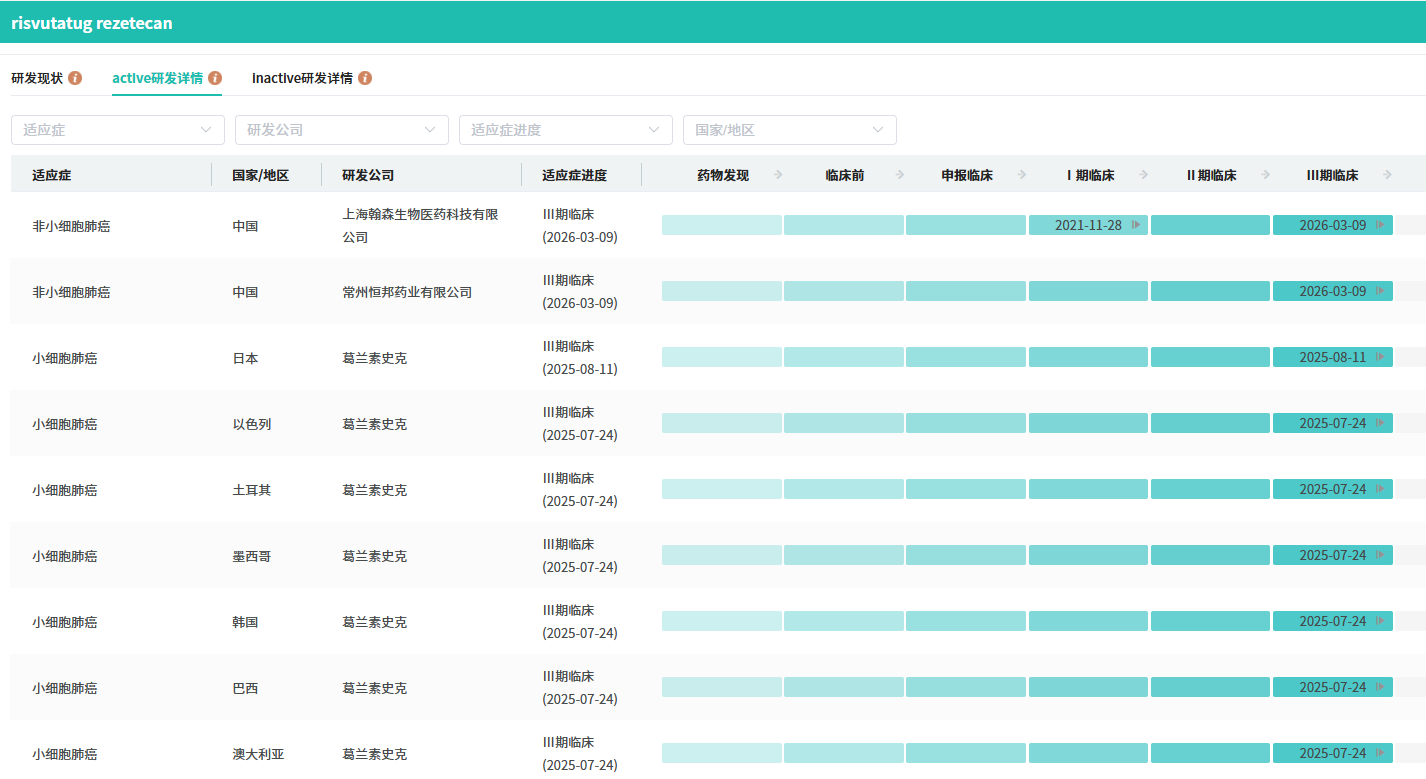Open the 国家/地区 filter dropdown
Image resolution: width=1426 pixels, height=779 pixels.
pyautogui.click(x=790, y=130)
